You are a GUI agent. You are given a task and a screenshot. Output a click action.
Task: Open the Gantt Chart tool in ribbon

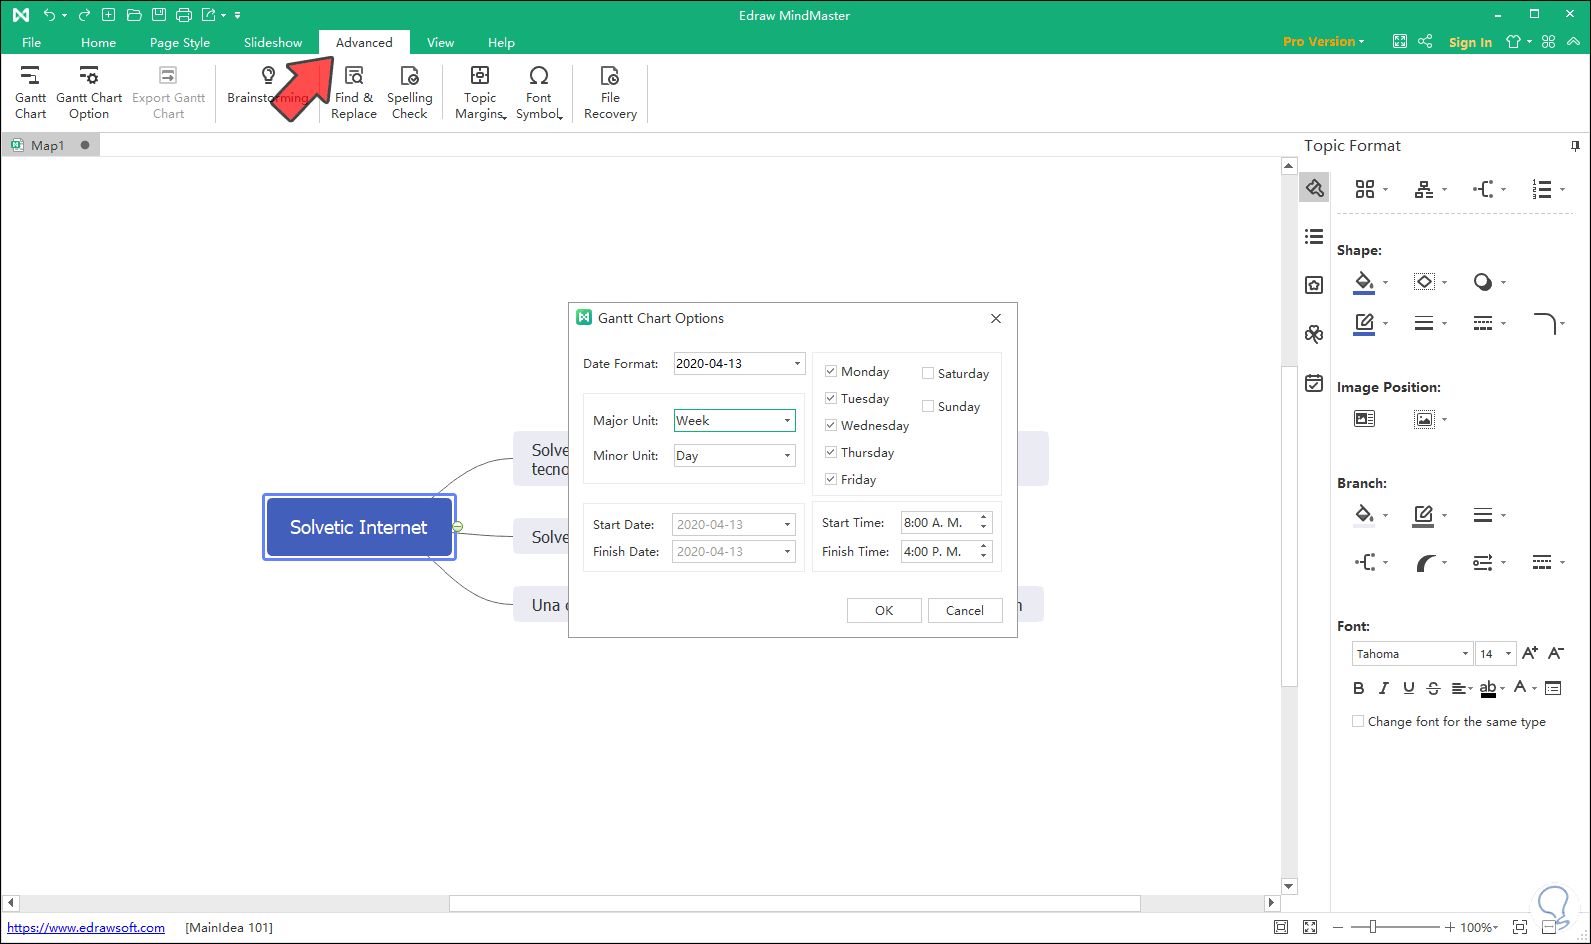30,92
